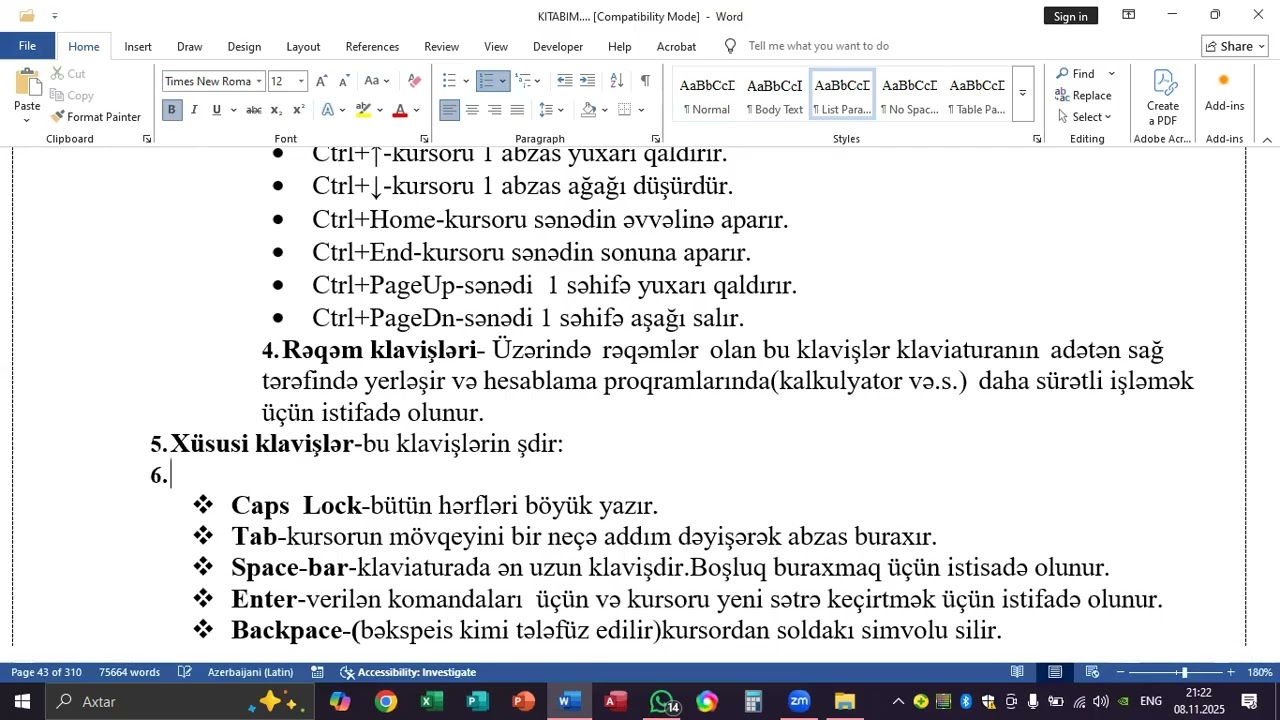Image resolution: width=1280 pixels, height=720 pixels.
Task: Apply bullet list icon
Action: point(449,81)
